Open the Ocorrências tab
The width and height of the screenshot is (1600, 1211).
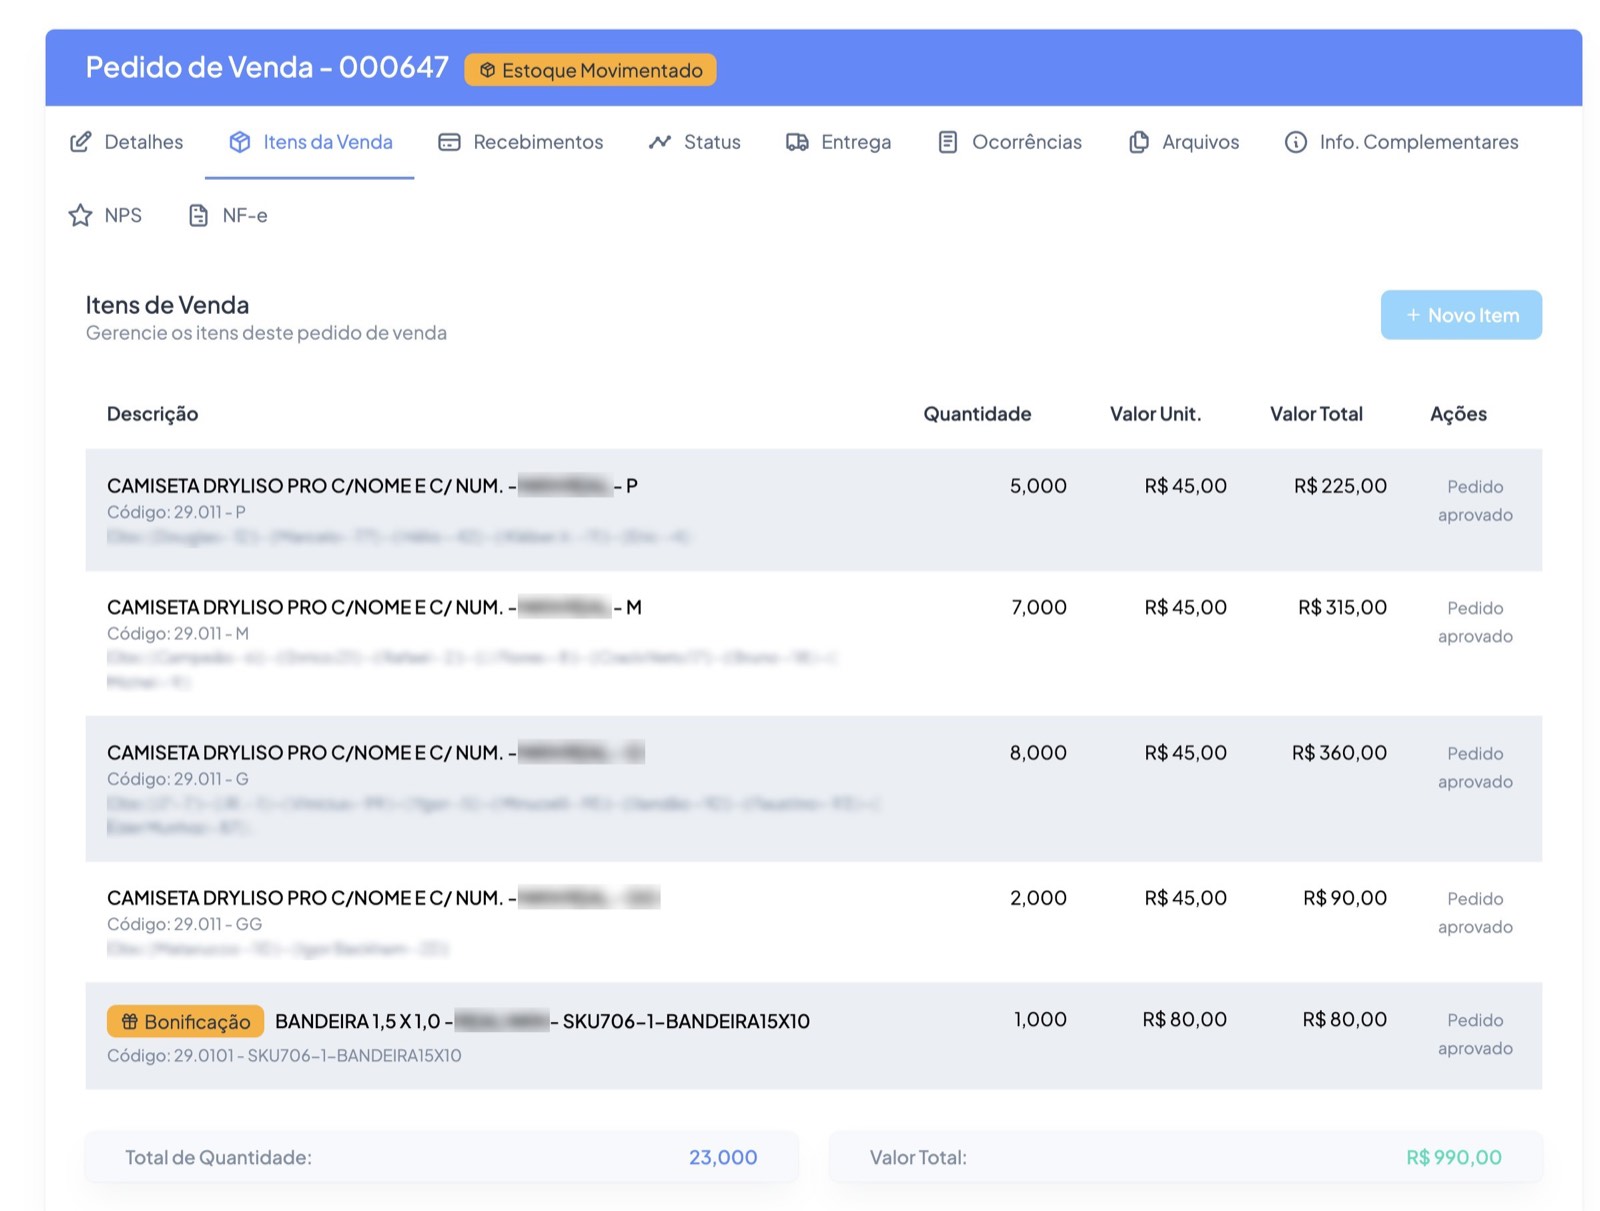pyautogui.click(x=1009, y=142)
